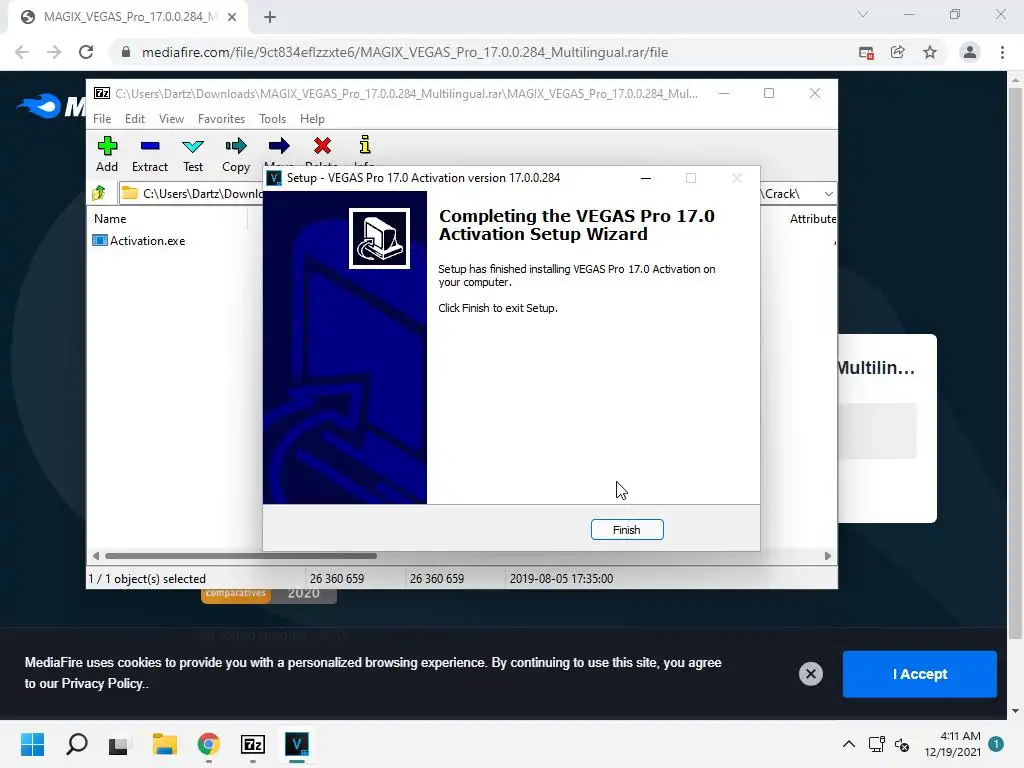The image size is (1024, 768).
Task: Open the File menu in 7-Zip
Action: tap(102, 119)
